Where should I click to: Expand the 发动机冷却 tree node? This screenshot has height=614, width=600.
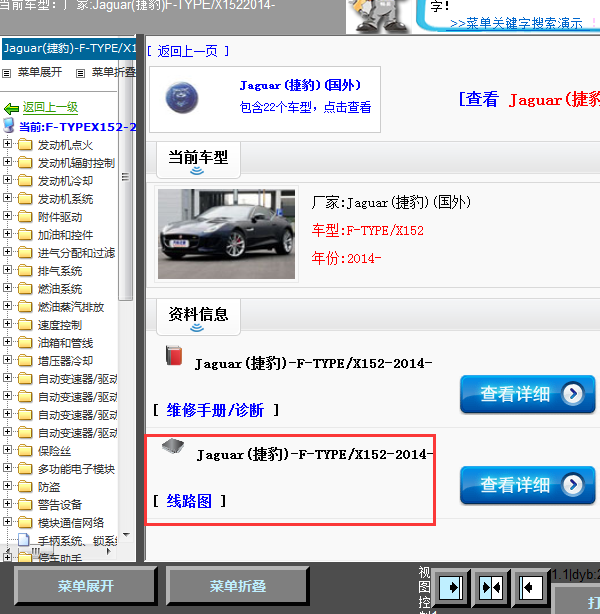[x=7, y=179]
